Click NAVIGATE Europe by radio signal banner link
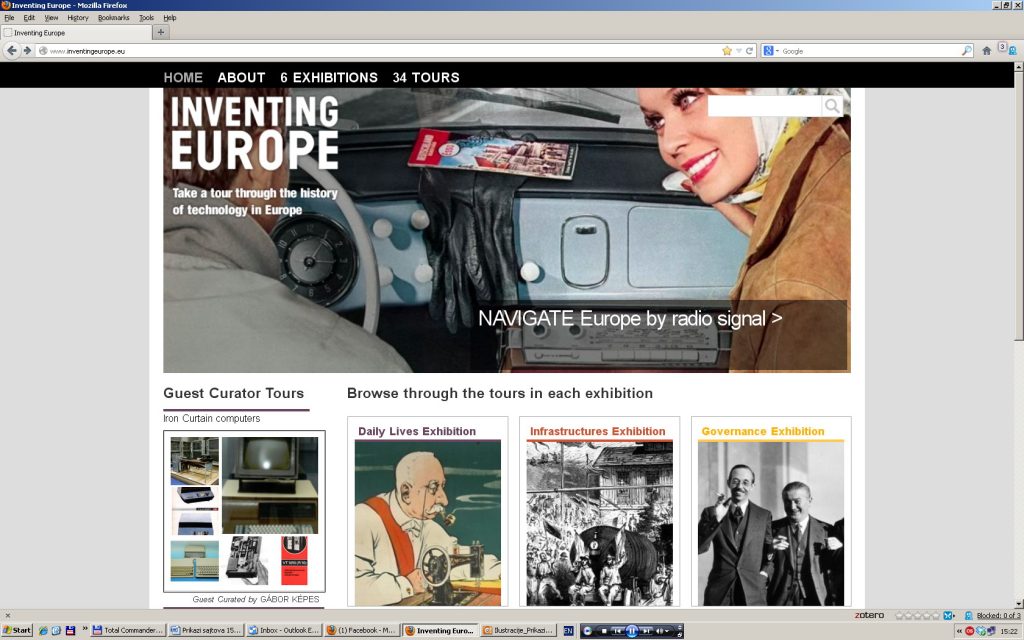This screenshot has height=640, width=1024. 630,319
